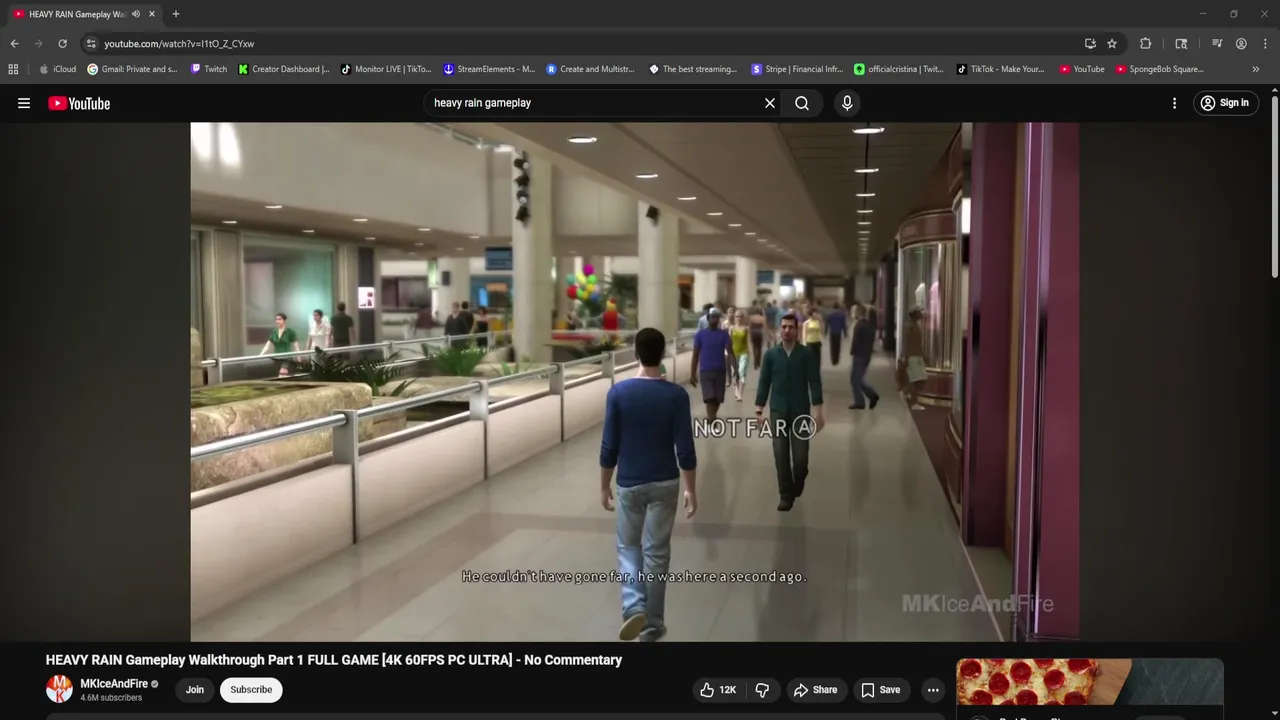Open MKIceAndFire channel avatar

(59, 689)
